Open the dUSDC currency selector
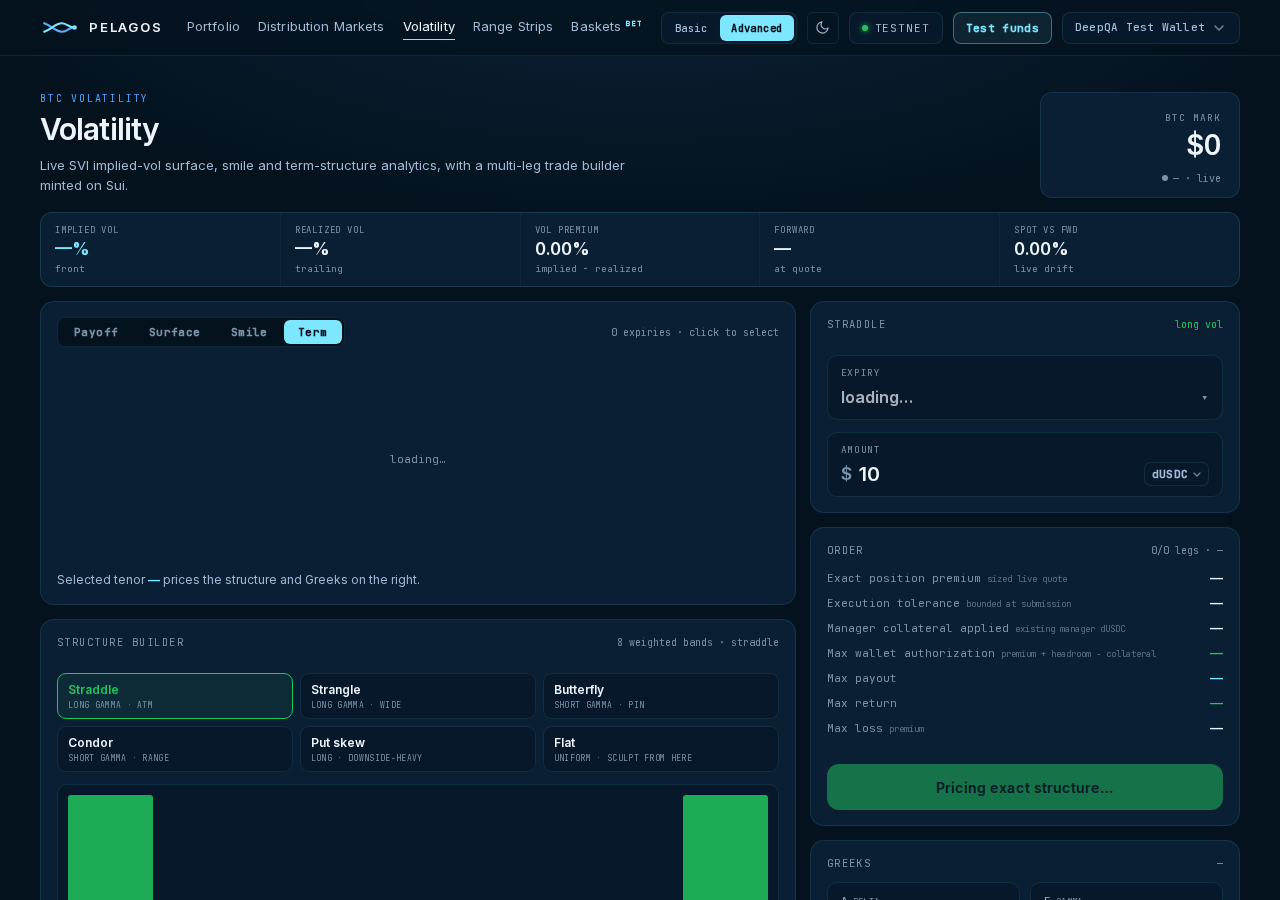Viewport: 1280px width, 900px height. [x=1176, y=474]
